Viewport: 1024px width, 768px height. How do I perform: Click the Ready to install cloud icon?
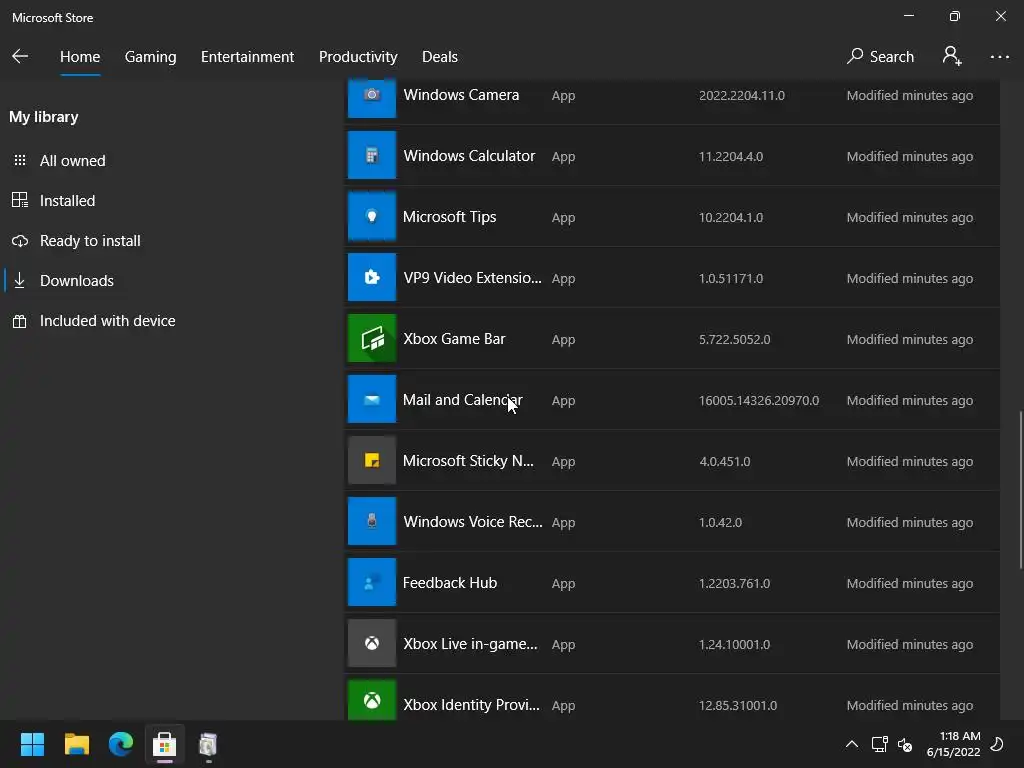[x=20, y=241]
